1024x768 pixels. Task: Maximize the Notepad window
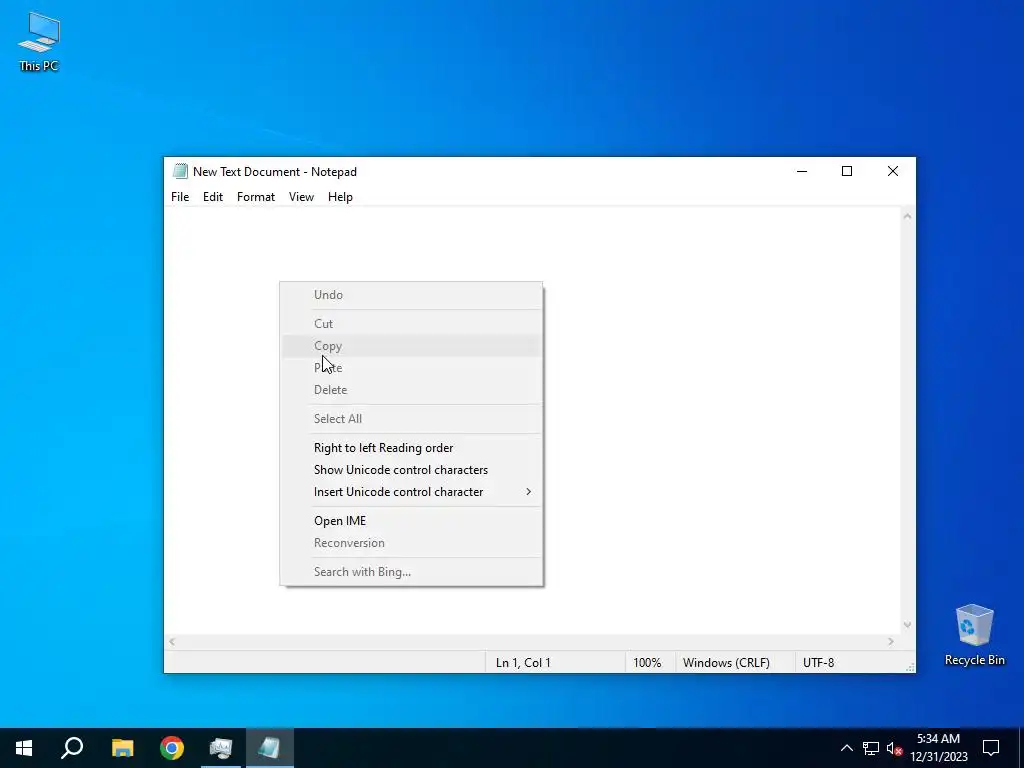coord(847,171)
